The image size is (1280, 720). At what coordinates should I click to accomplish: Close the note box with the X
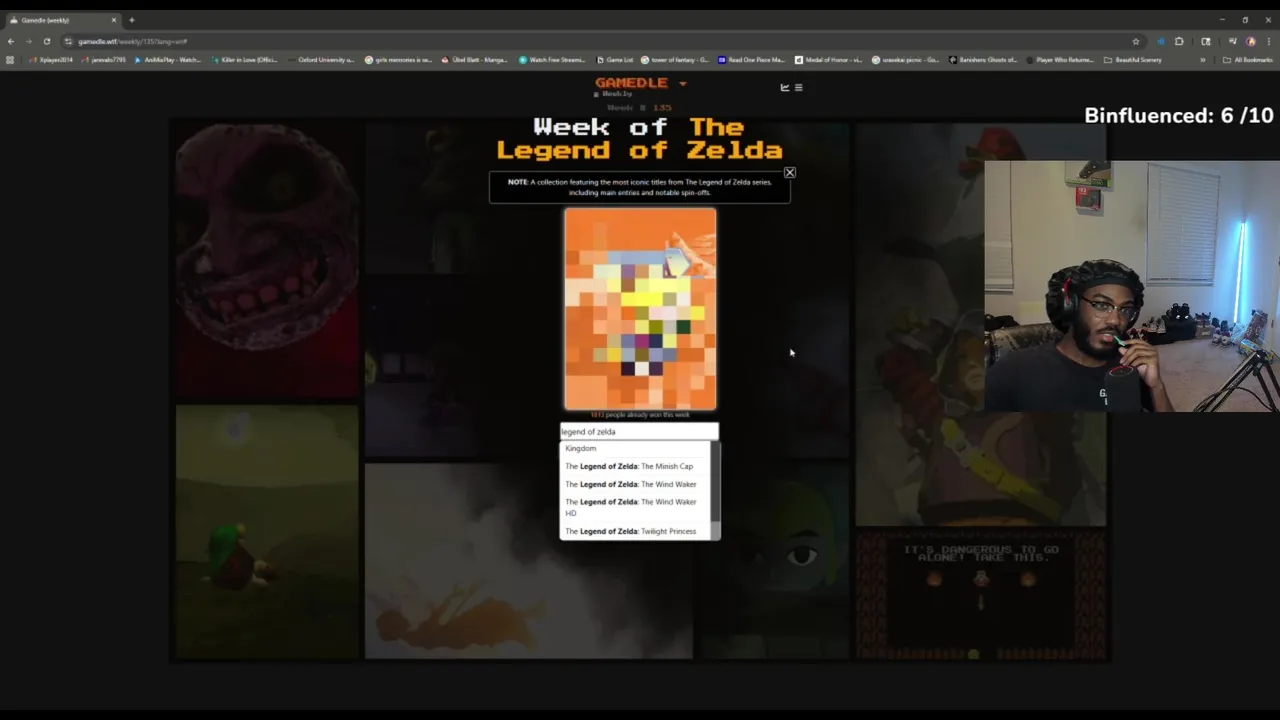(790, 173)
